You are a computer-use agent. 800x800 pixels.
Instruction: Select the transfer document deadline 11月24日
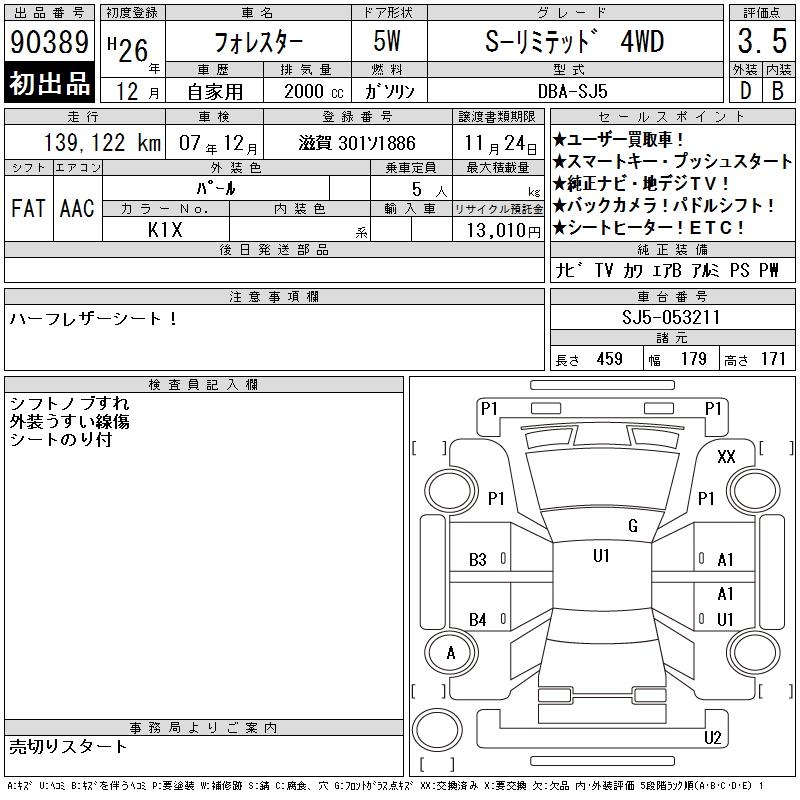click(501, 143)
